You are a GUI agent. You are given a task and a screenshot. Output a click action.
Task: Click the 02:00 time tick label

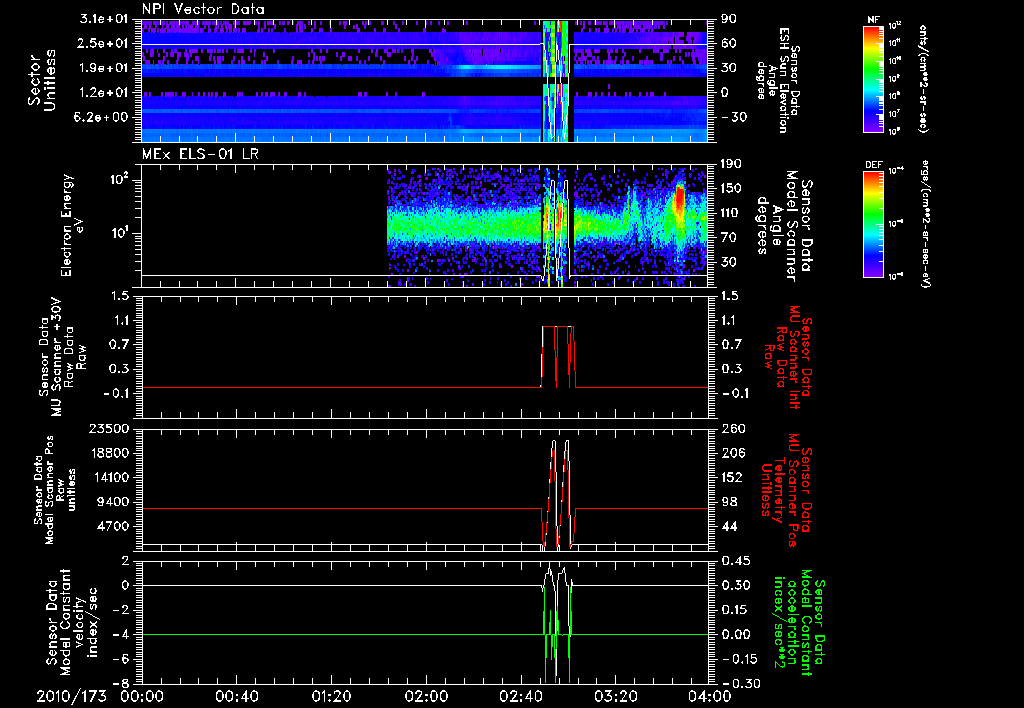coord(426,696)
